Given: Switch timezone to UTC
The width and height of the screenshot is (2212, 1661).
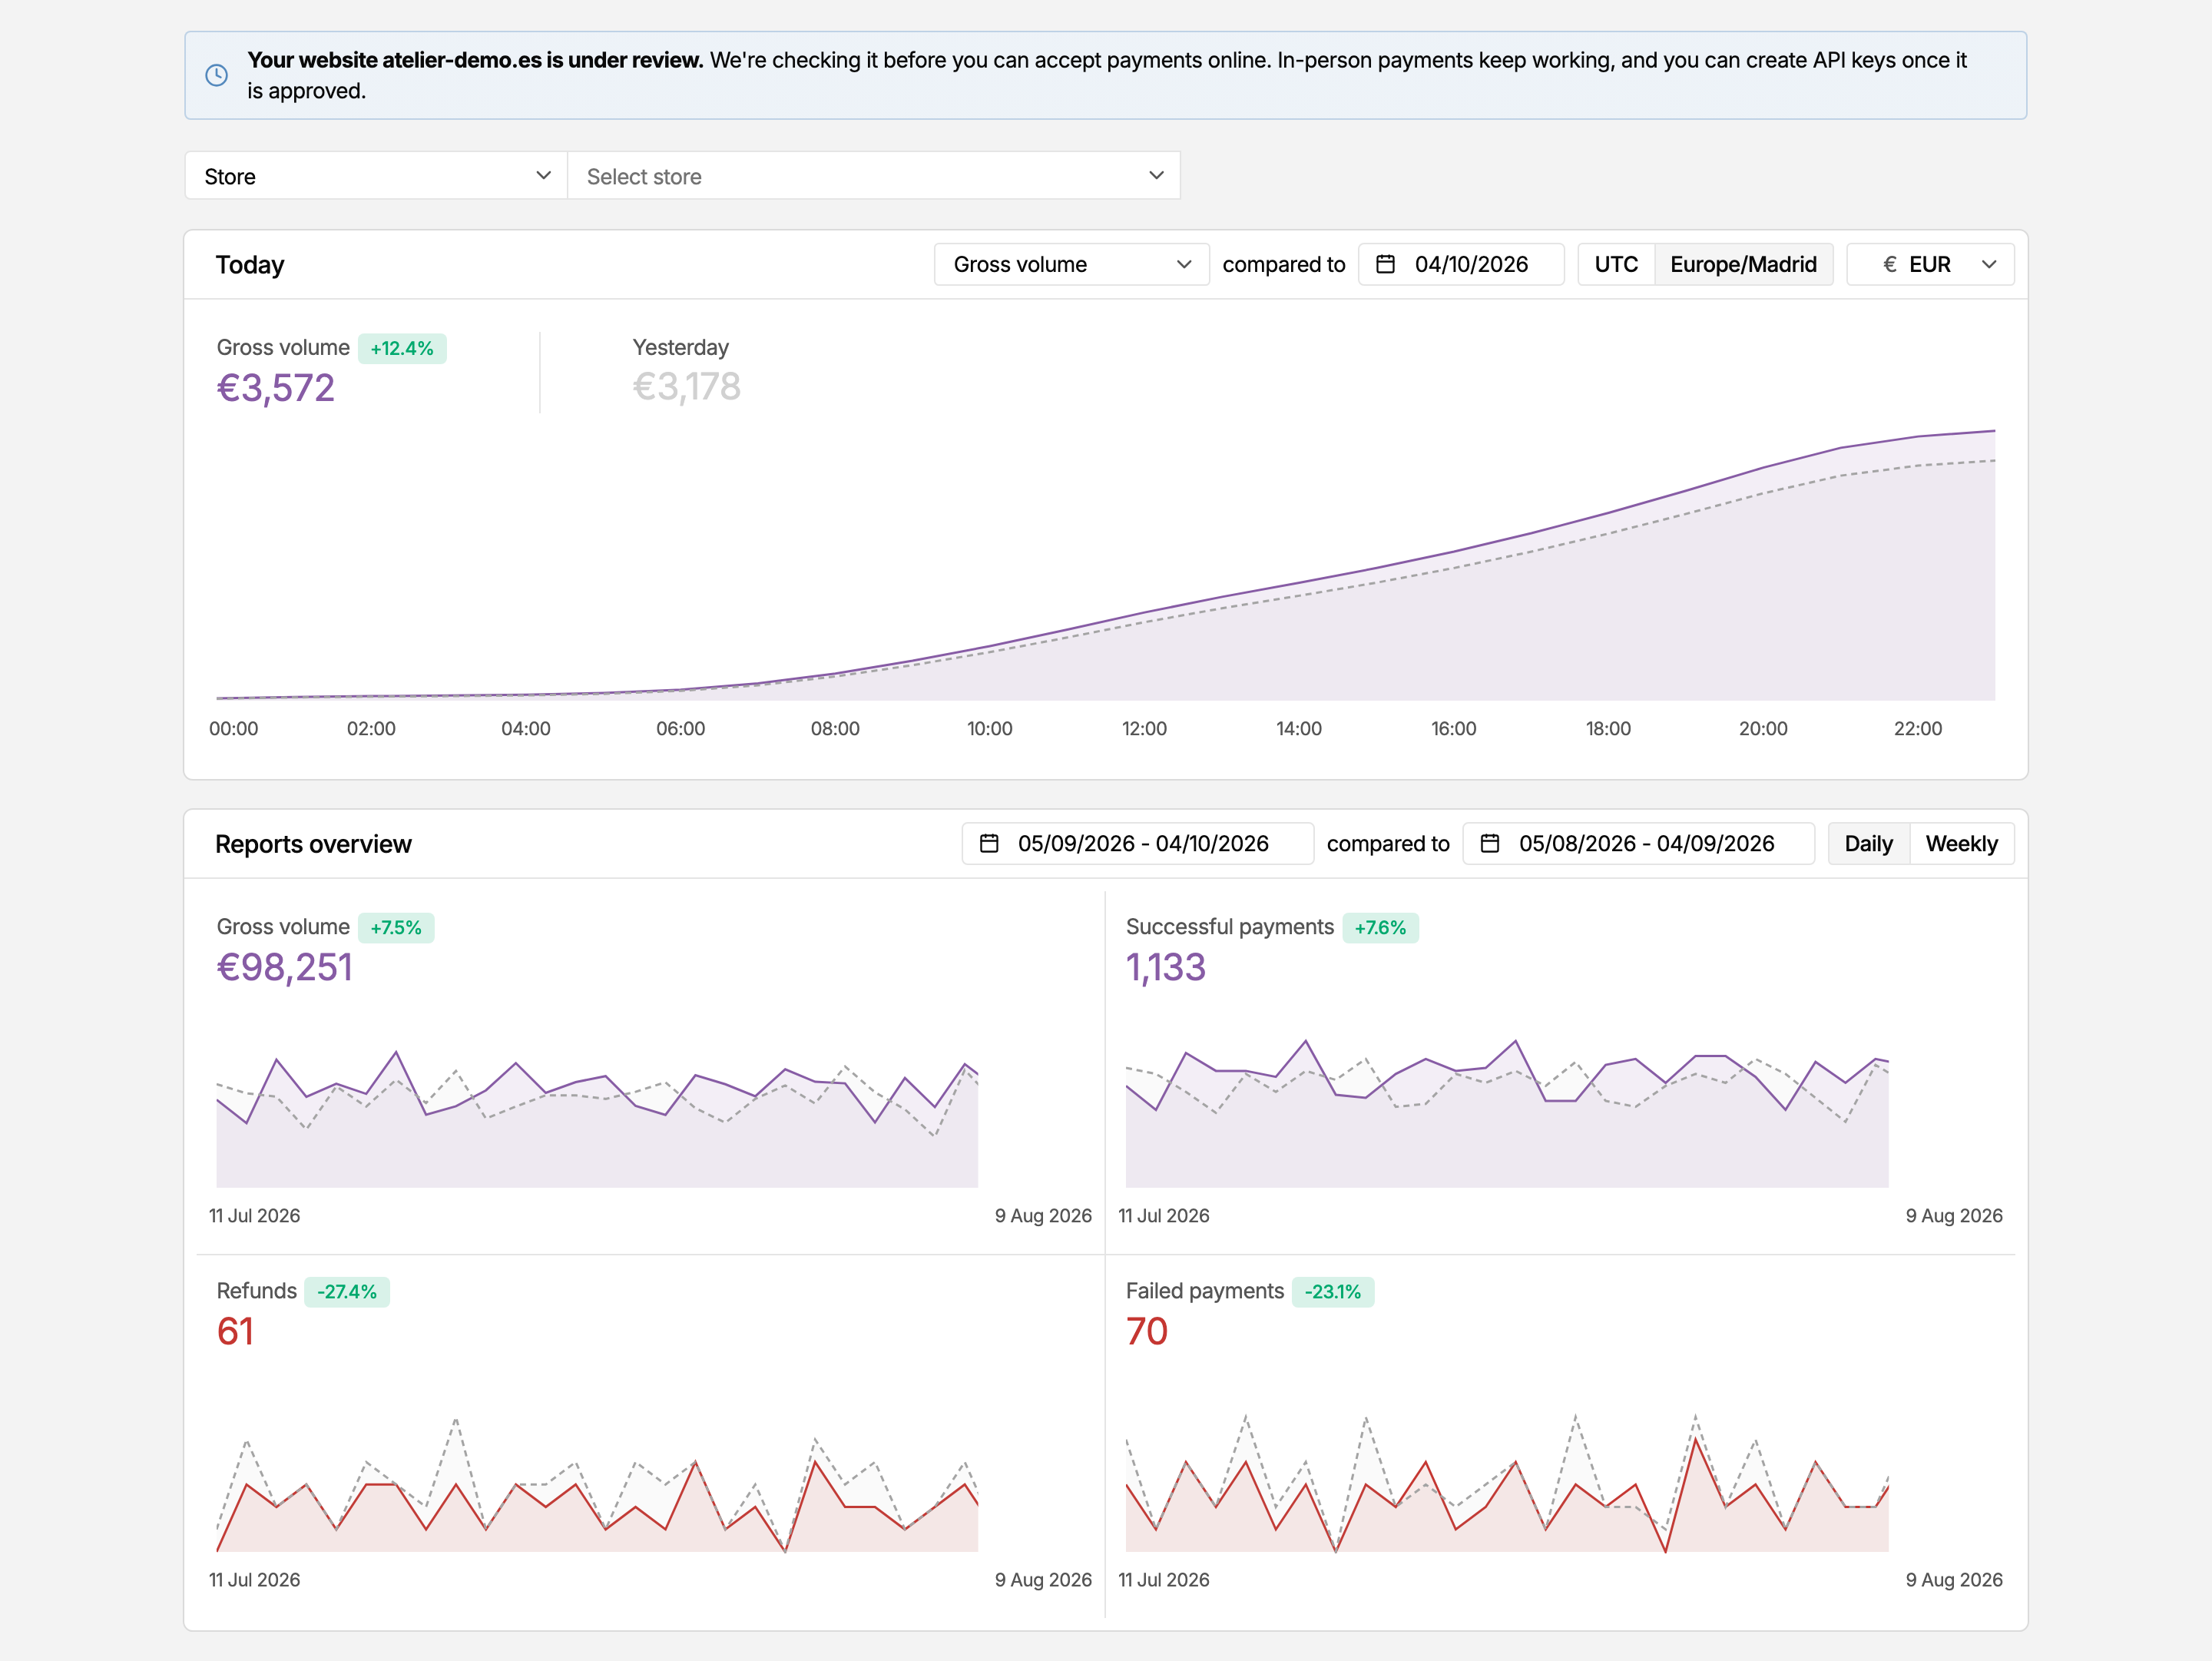Looking at the screenshot, I should click(x=1616, y=264).
